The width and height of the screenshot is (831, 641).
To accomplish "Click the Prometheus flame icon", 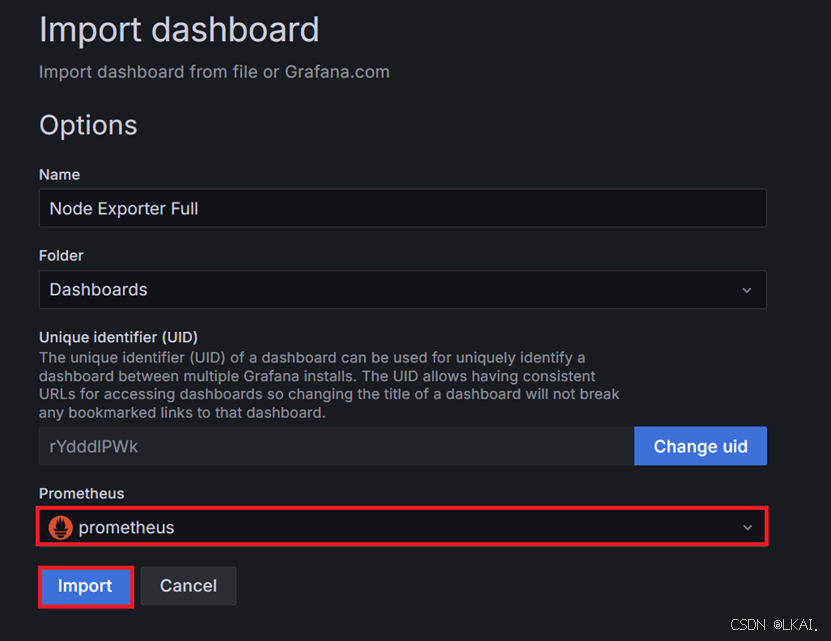I will tap(60, 528).
